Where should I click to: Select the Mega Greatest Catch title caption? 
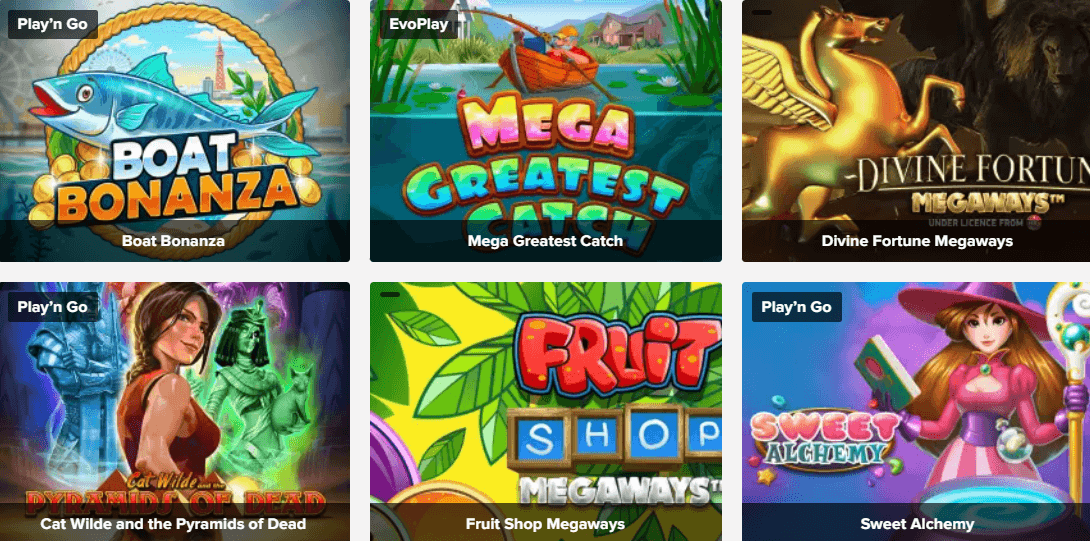545,241
